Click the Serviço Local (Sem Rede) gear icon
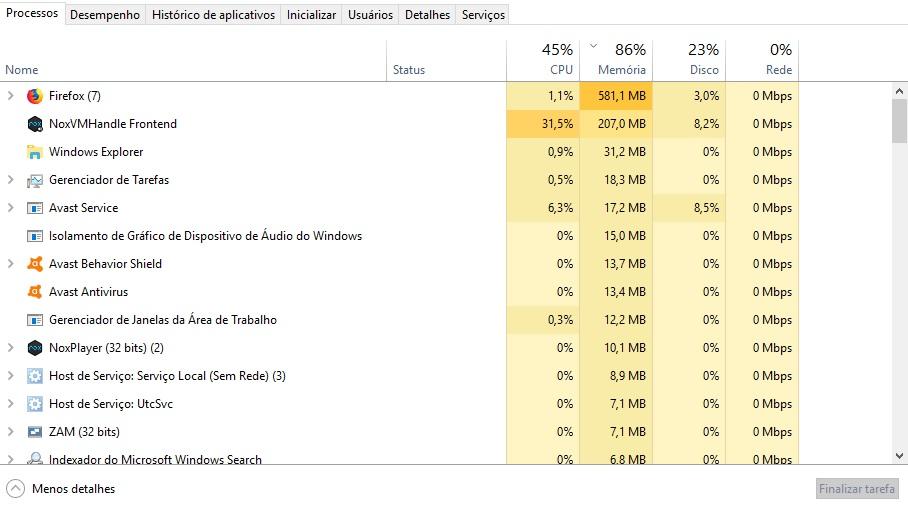Image resolution: width=908 pixels, height=513 pixels. 35,376
